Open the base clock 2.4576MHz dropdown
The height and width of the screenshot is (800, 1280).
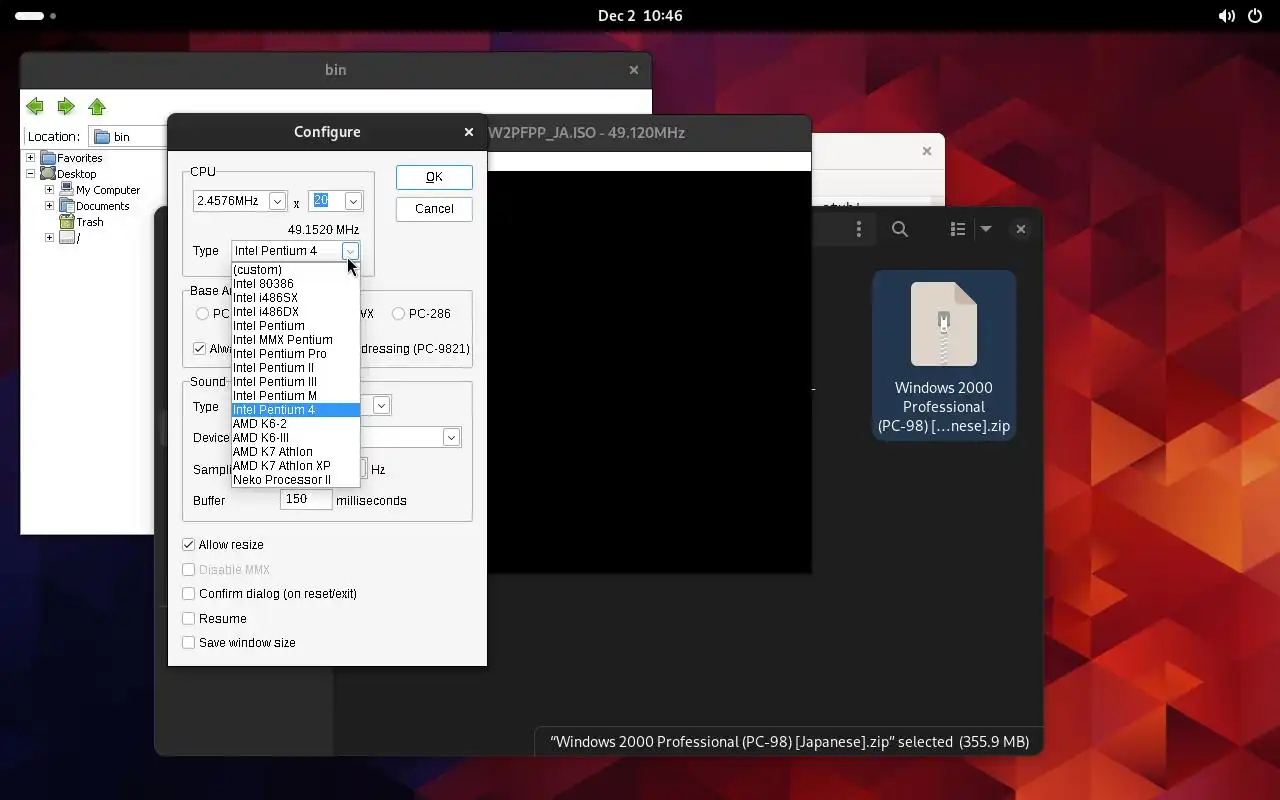[x=277, y=201]
